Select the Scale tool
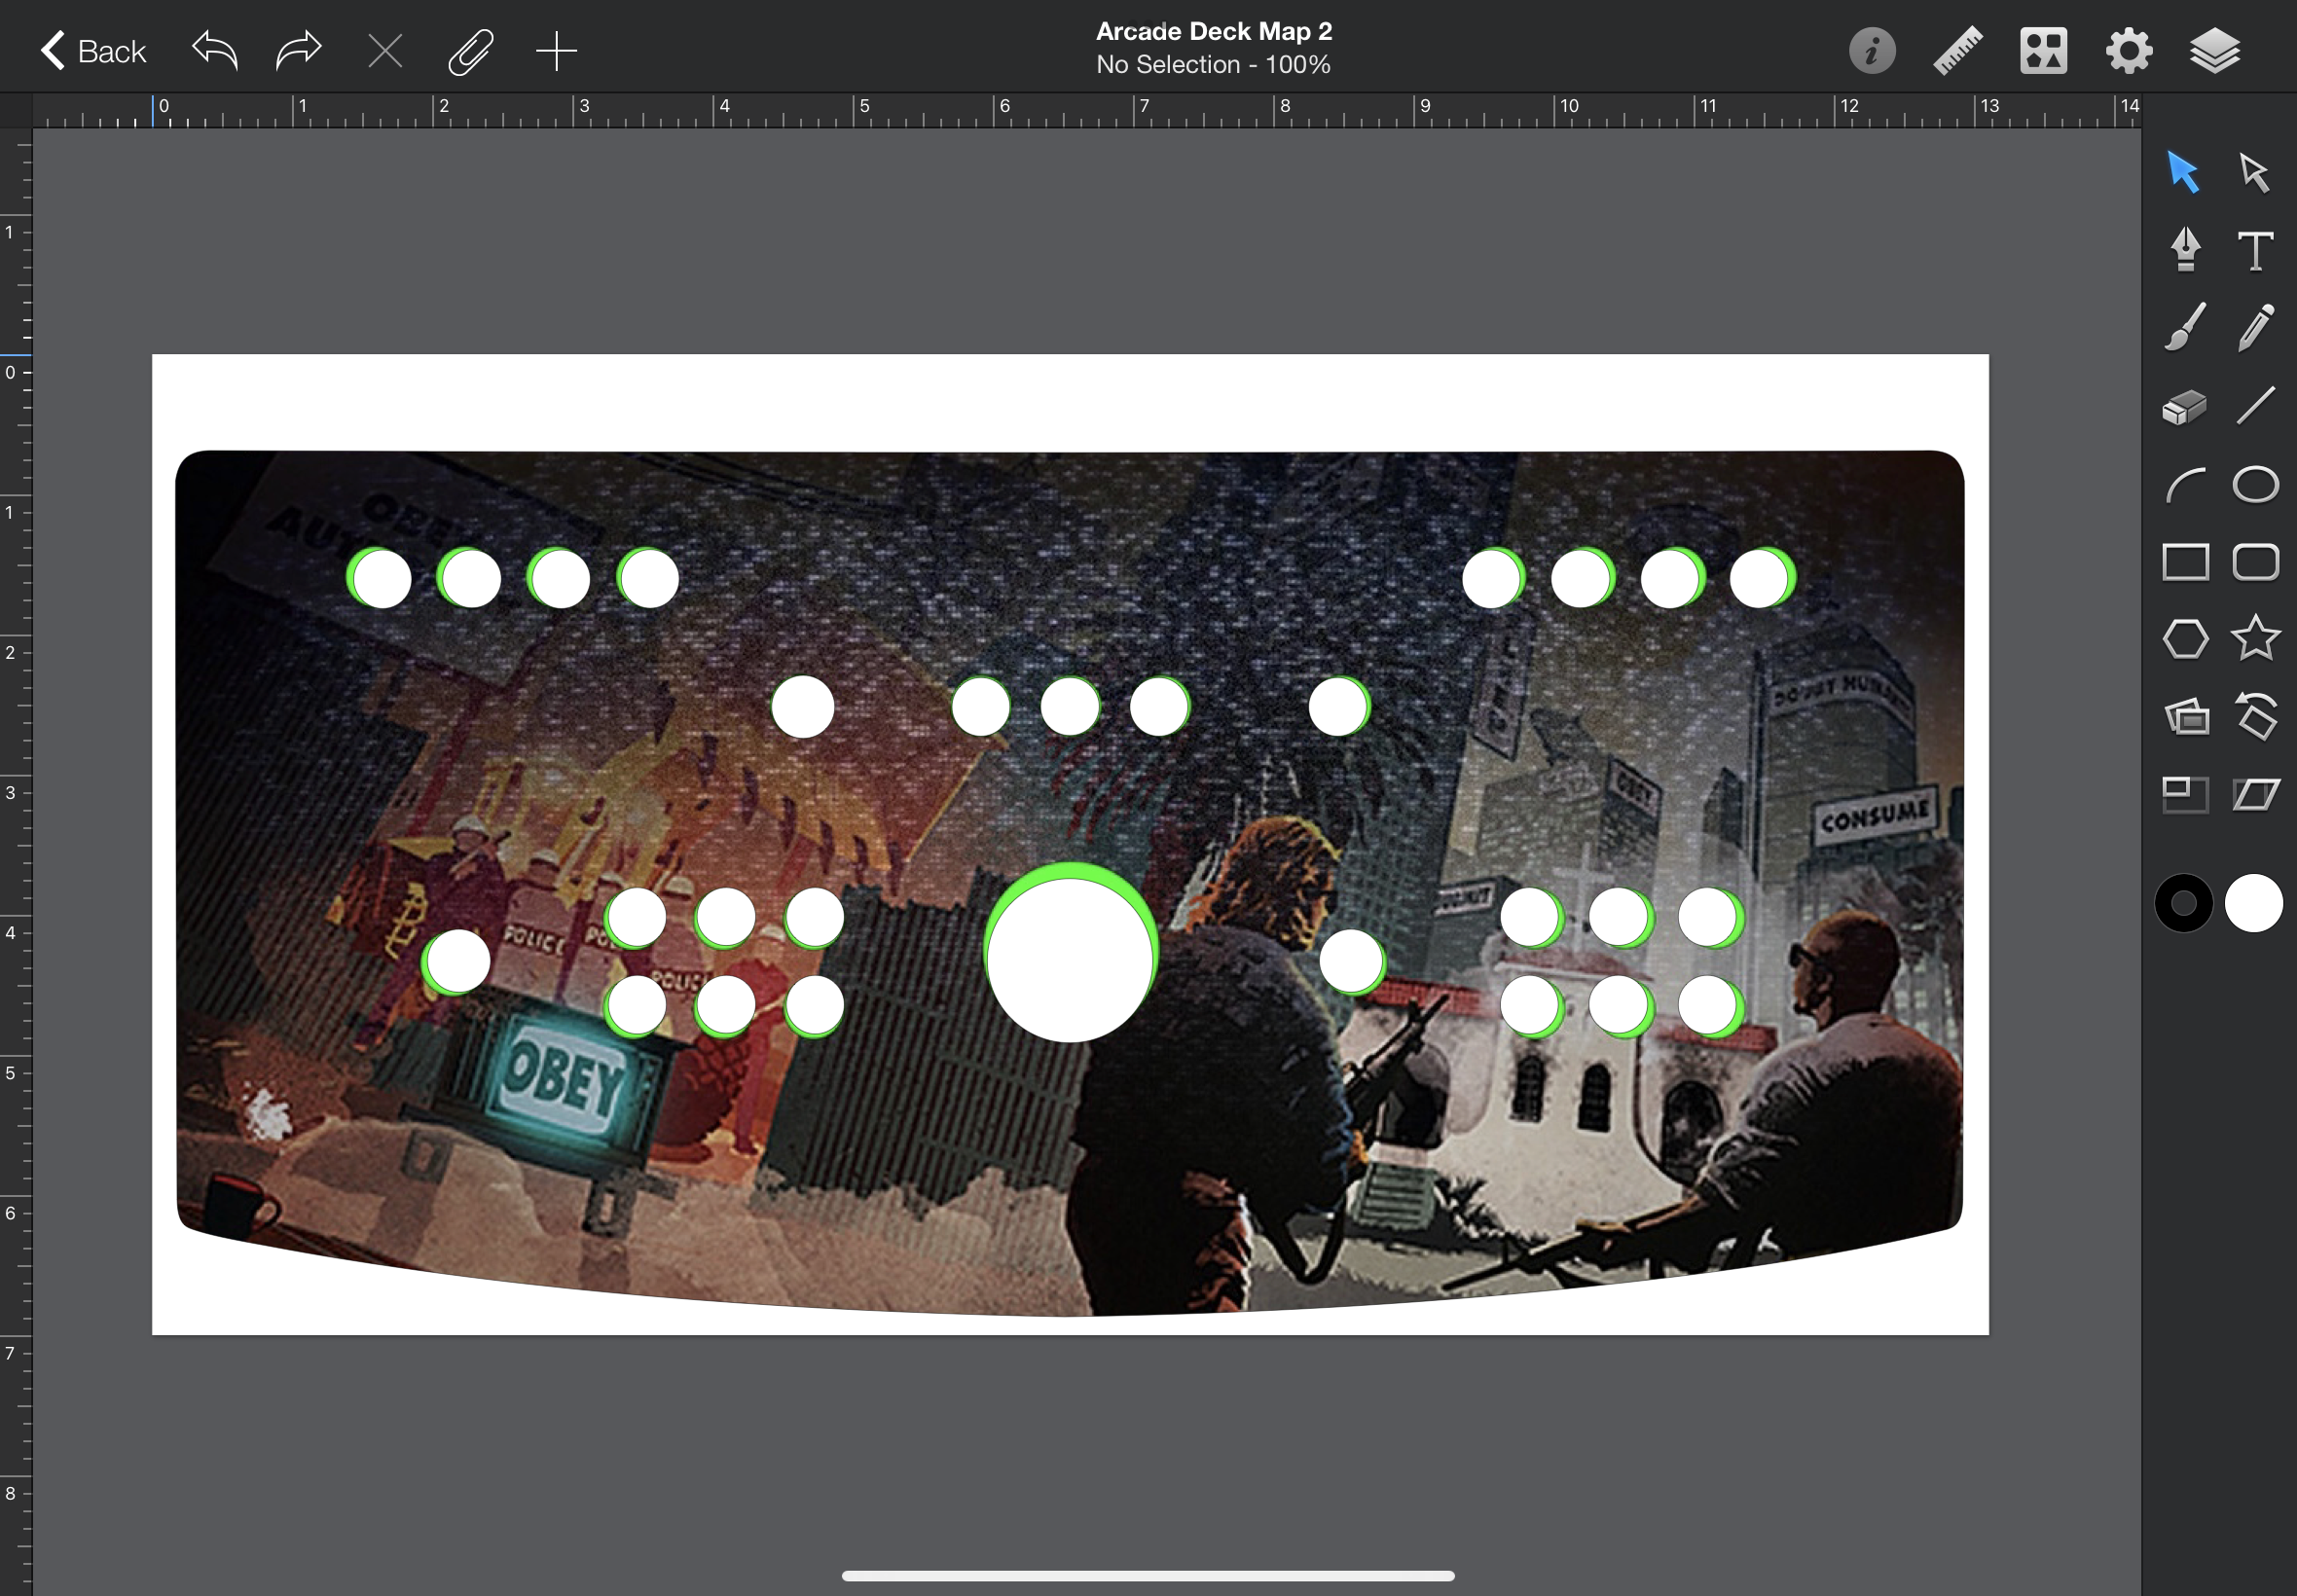This screenshot has height=1596, width=2297. (x=2185, y=795)
